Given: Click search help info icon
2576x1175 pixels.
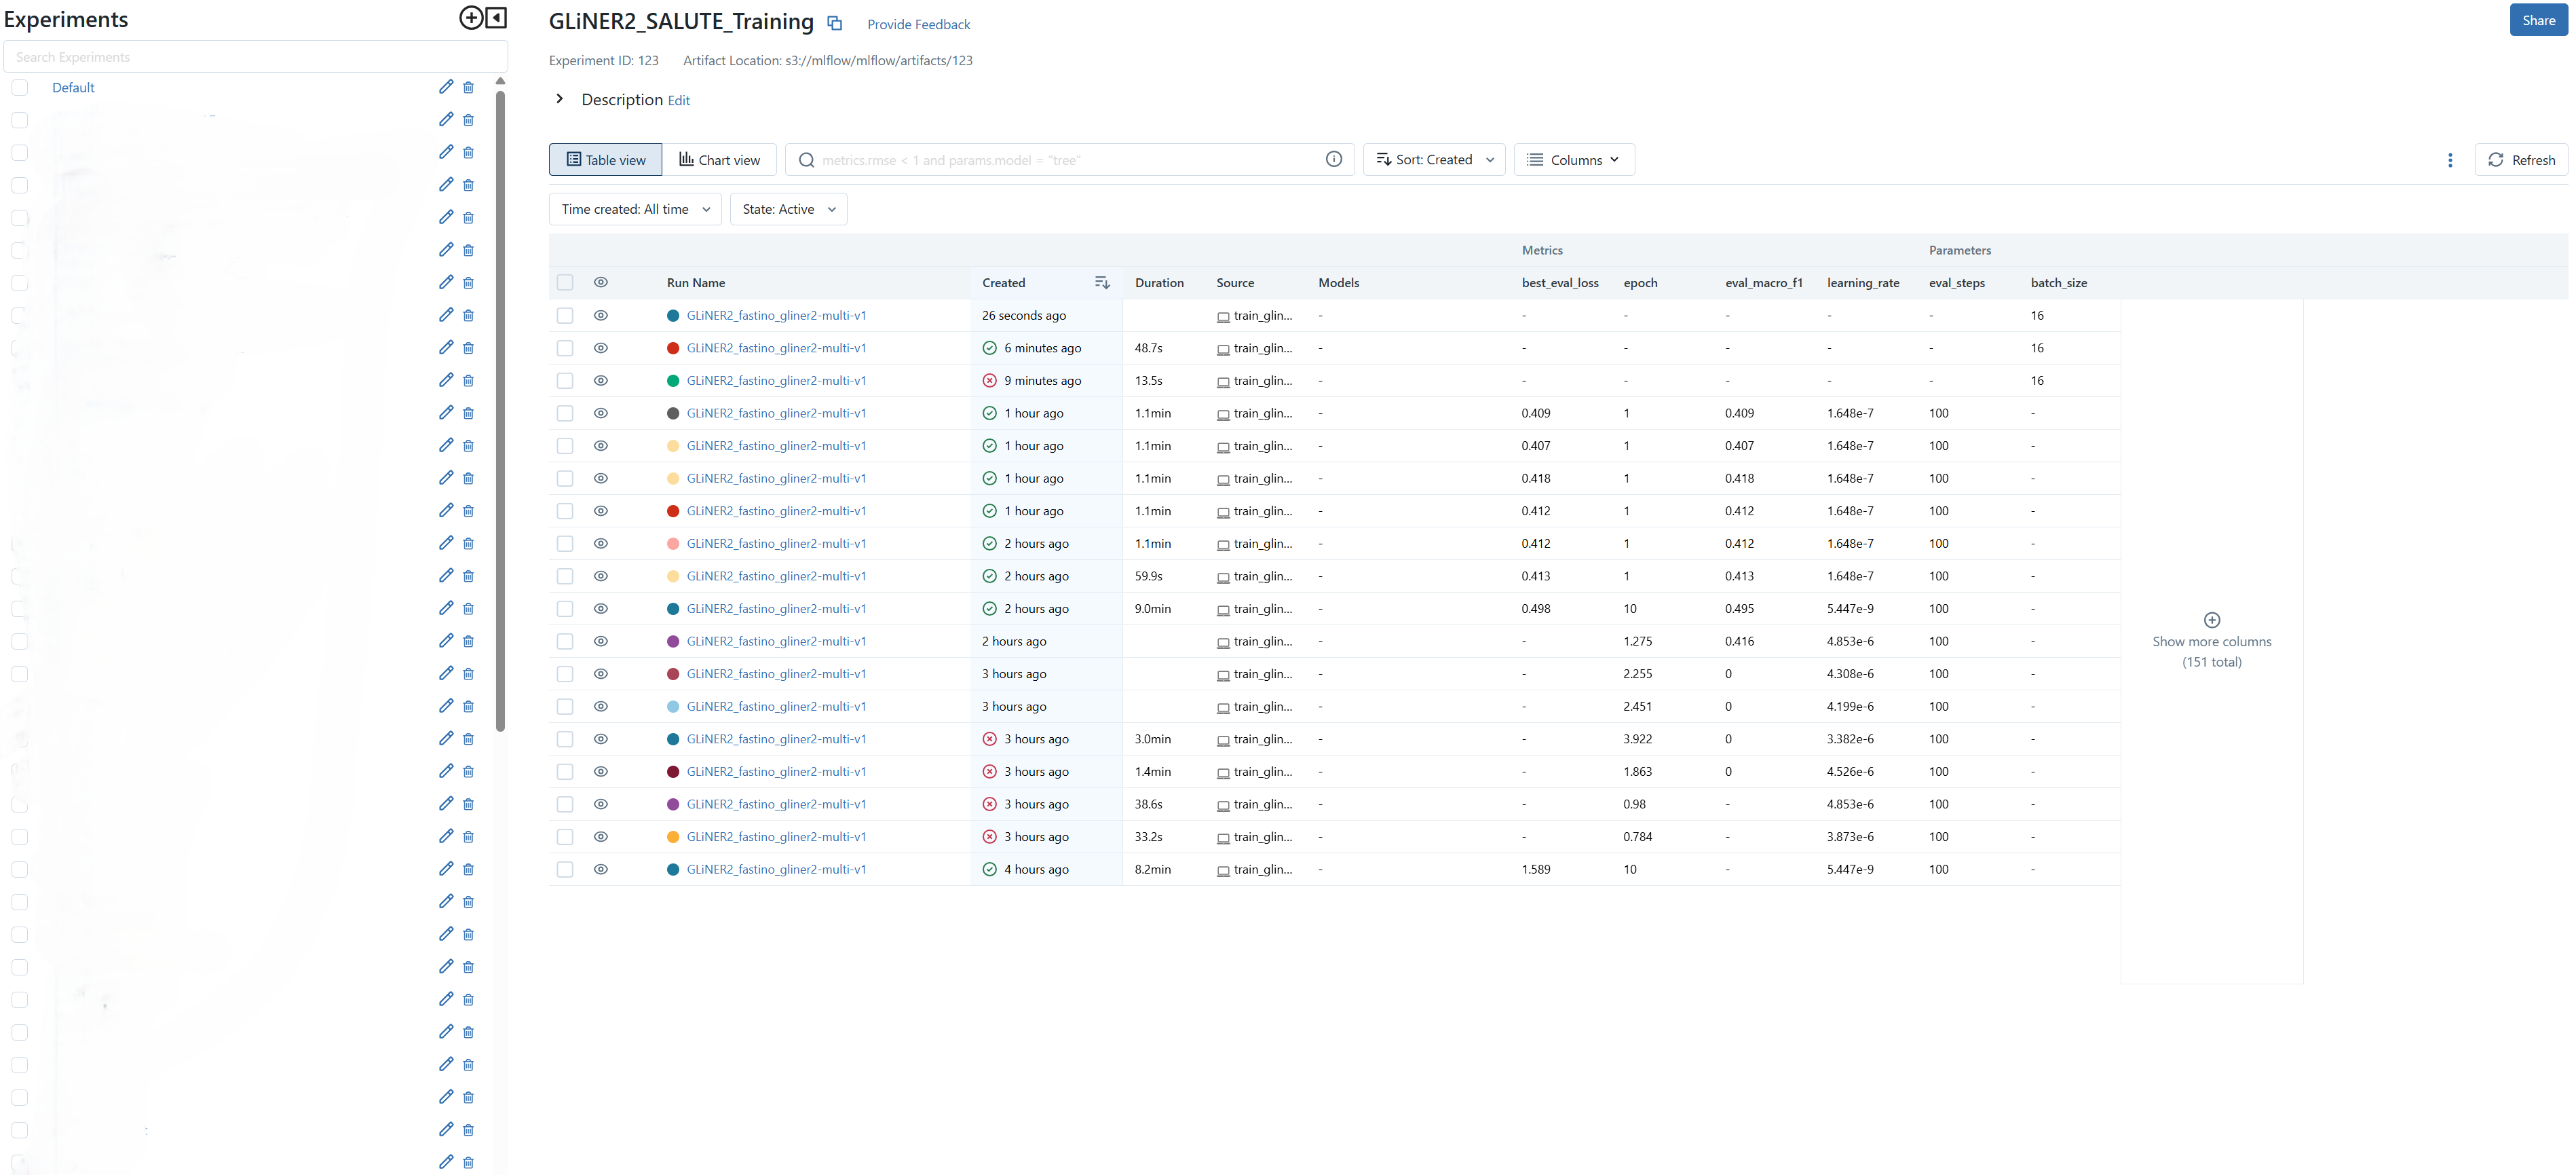Looking at the screenshot, I should [1333, 160].
